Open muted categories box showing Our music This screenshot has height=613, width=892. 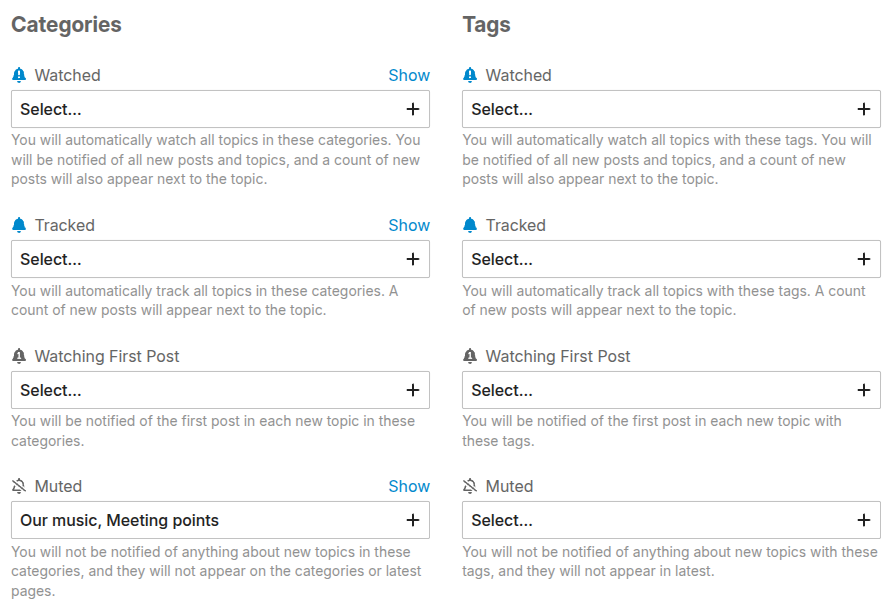(x=220, y=520)
